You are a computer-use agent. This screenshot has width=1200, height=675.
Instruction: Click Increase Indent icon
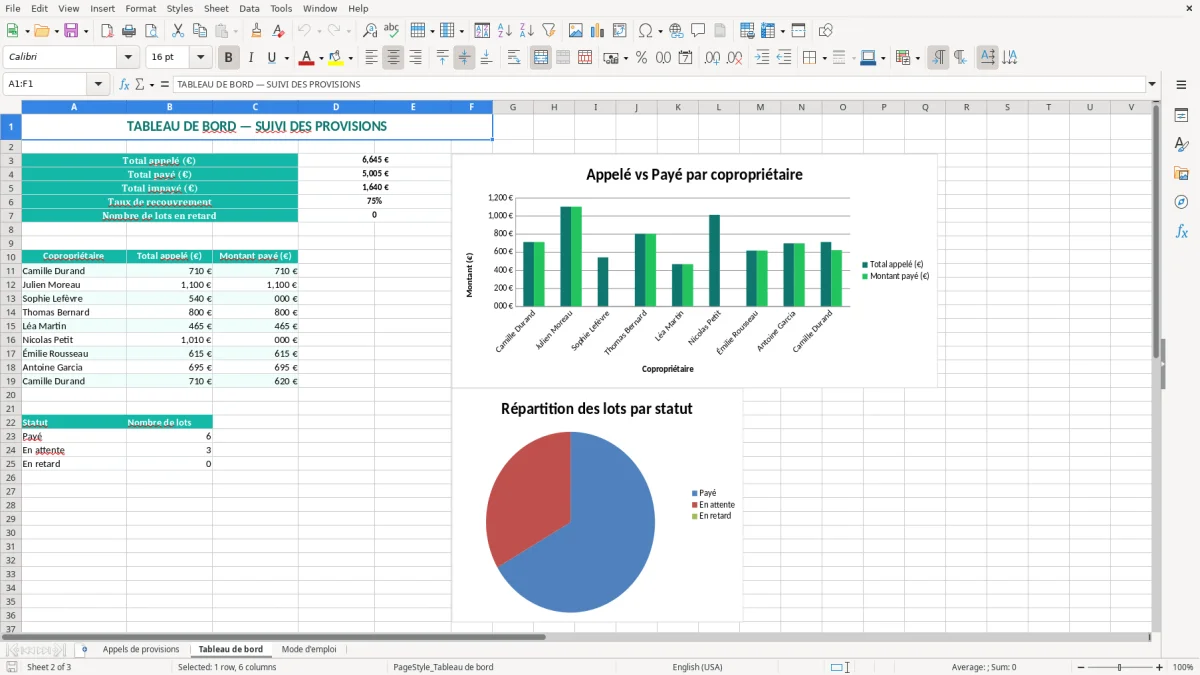coord(762,58)
